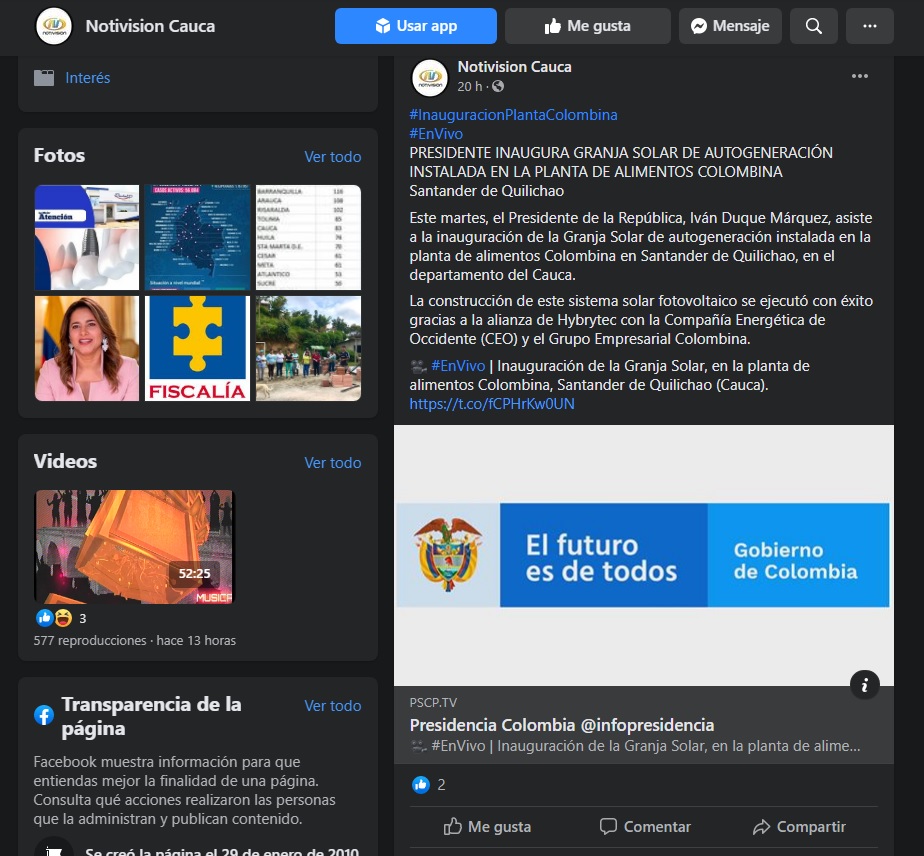Image resolution: width=924 pixels, height=856 pixels.
Task: Play the 52:25 video thumbnail
Action: pyautogui.click(x=134, y=547)
